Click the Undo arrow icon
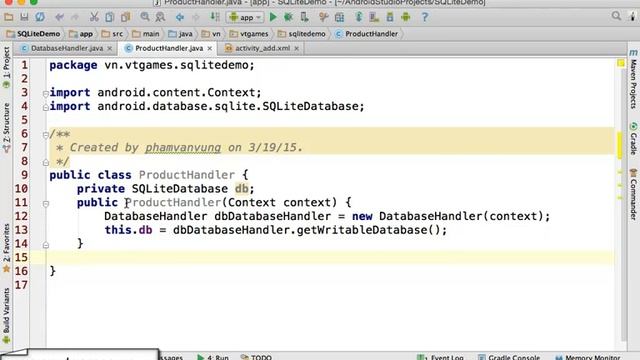Image resolution: width=640 pixels, height=360 pixels. [60, 17]
